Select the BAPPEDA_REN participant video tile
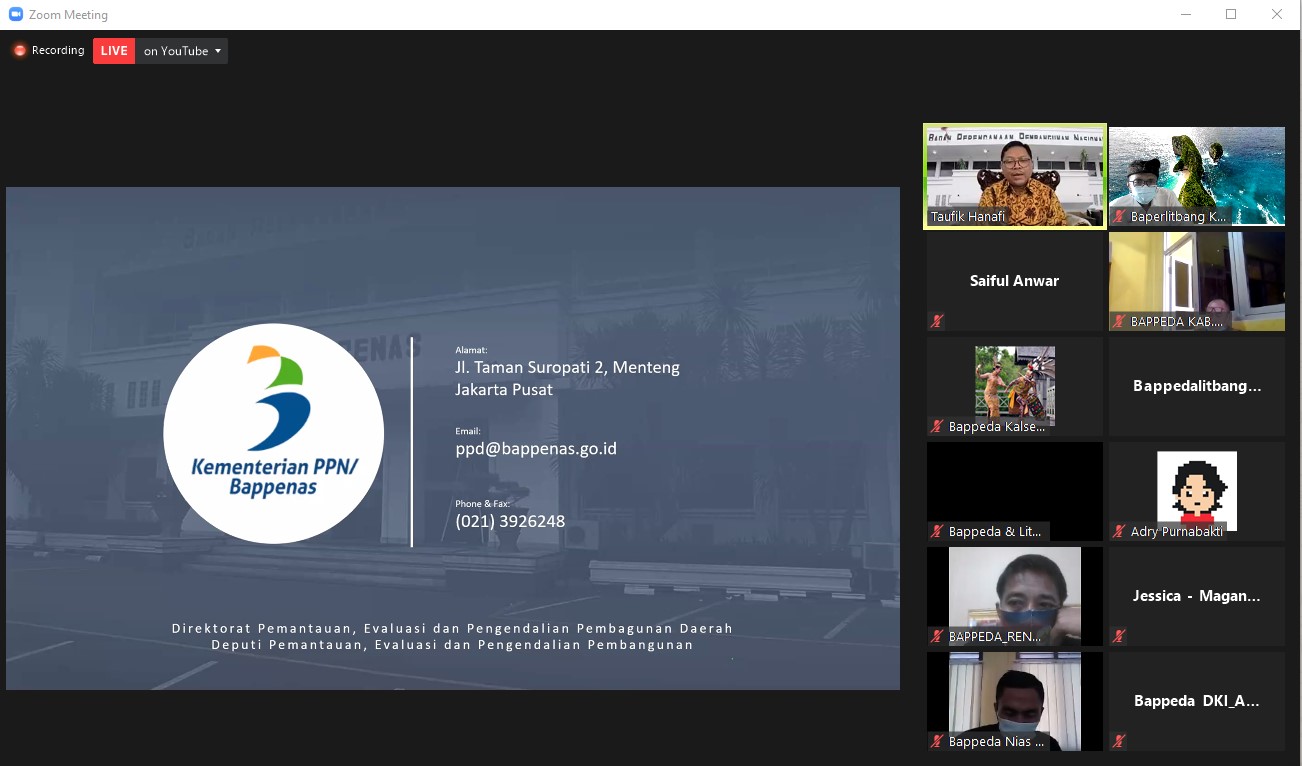The image size is (1302, 766). tap(1015, 596)
